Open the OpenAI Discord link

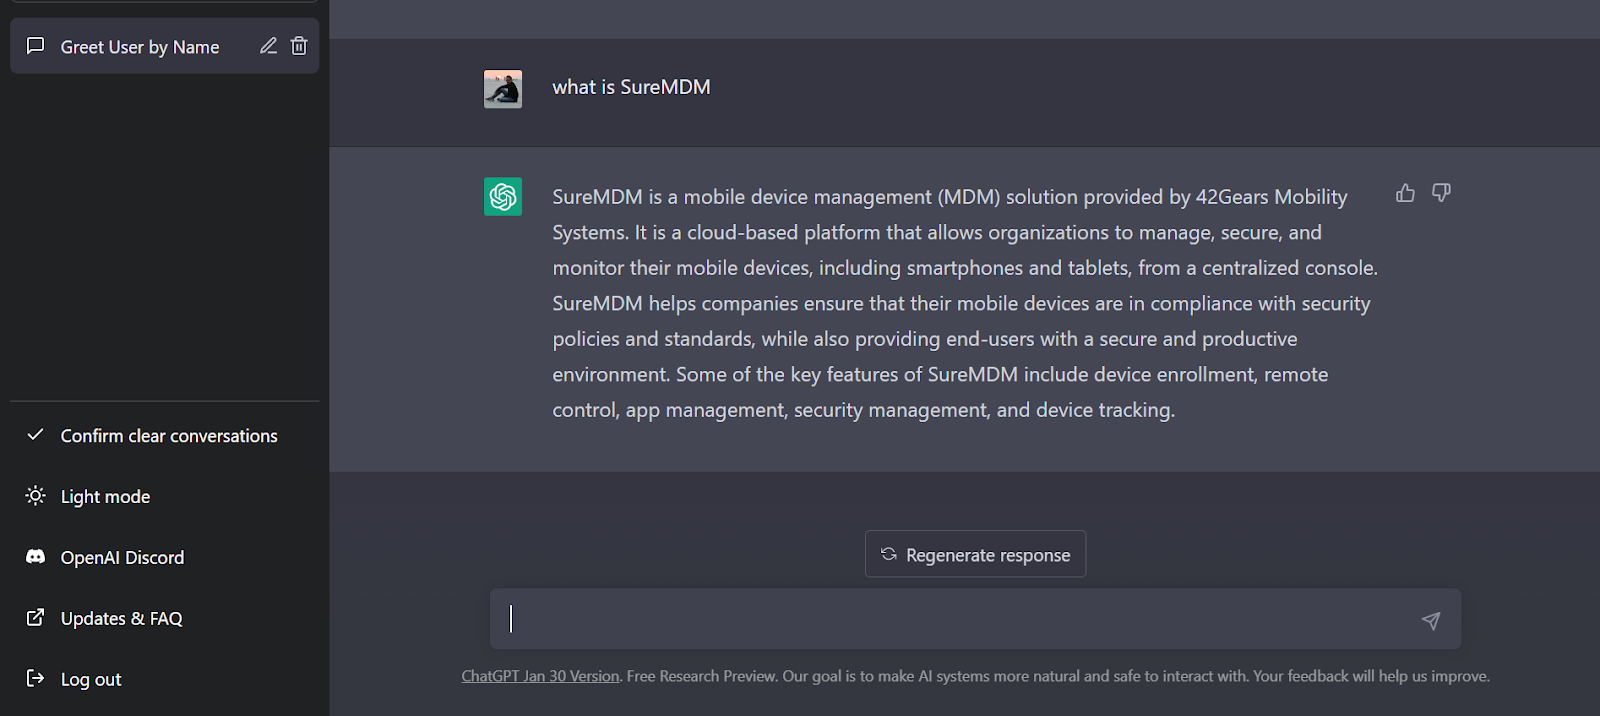164,558
